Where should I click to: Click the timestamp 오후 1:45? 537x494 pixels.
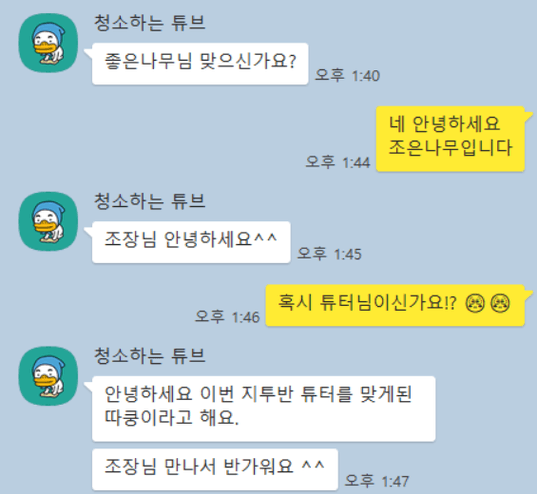[329, 254]
